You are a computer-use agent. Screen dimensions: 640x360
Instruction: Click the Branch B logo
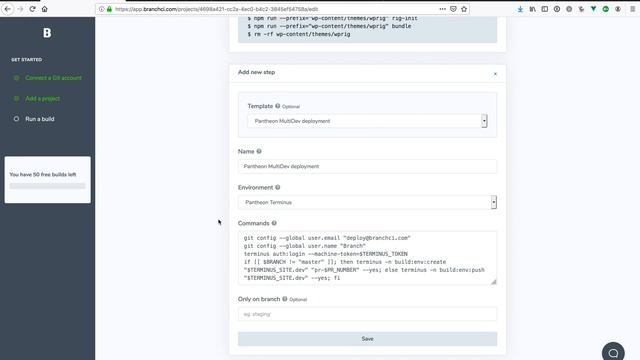point(47,33)
